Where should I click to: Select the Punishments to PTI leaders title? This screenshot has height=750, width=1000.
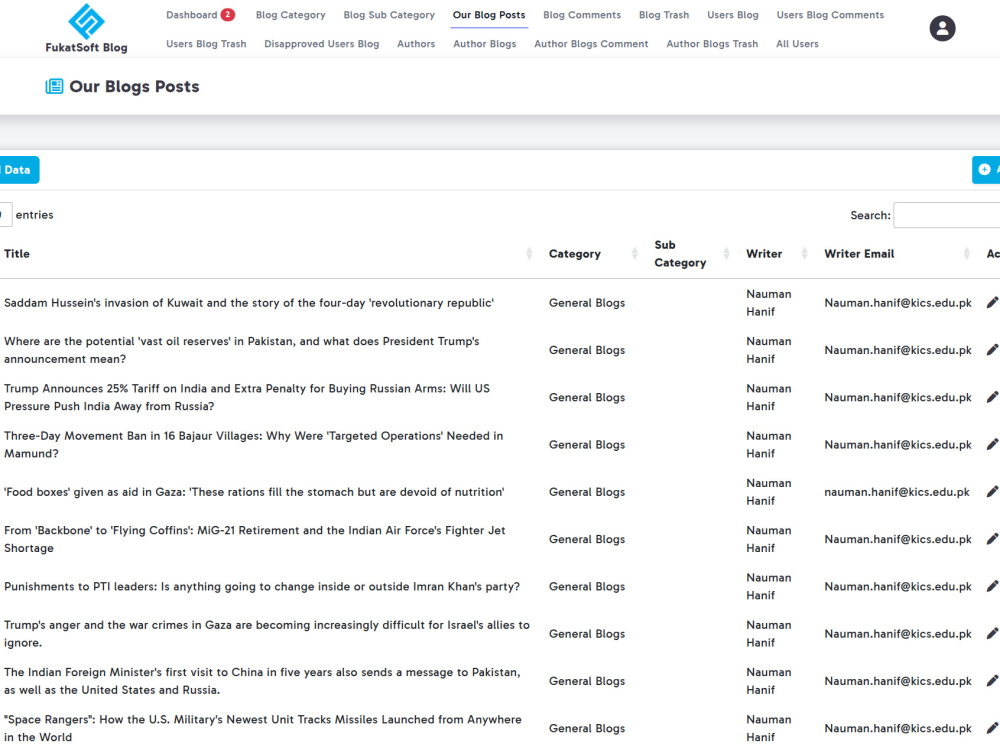coord(261,586)
